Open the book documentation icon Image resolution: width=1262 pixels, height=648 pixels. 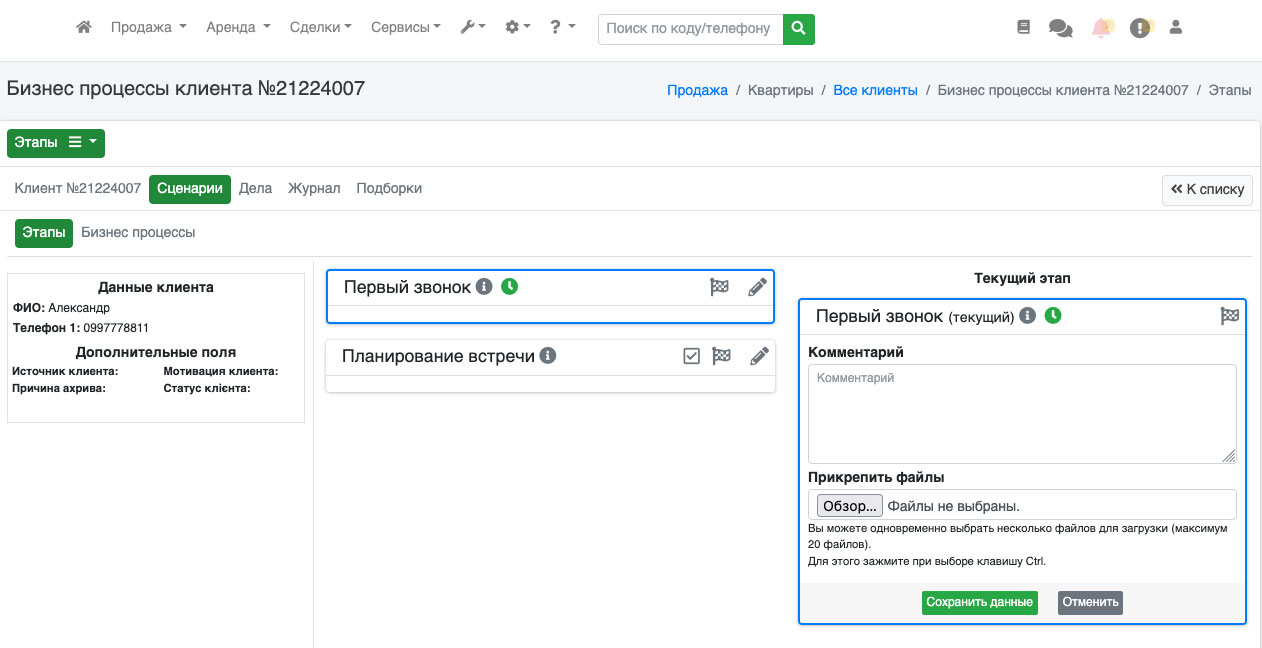(x=1023, y=28)
